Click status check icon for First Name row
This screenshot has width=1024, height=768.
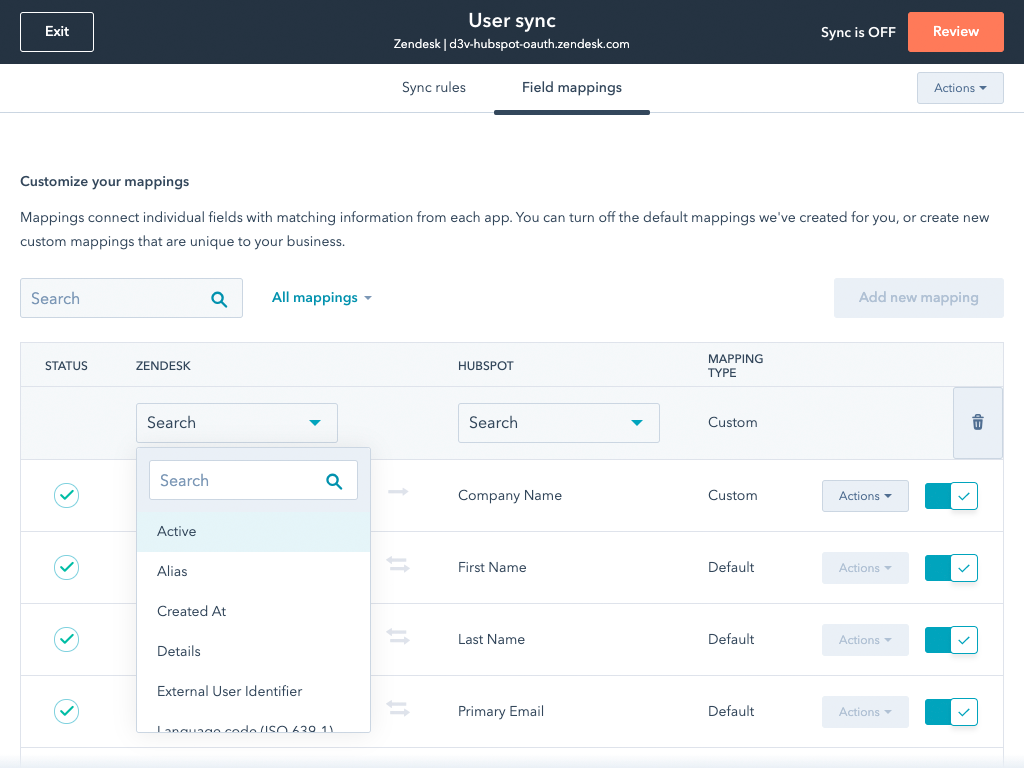[x=66, y=568]
